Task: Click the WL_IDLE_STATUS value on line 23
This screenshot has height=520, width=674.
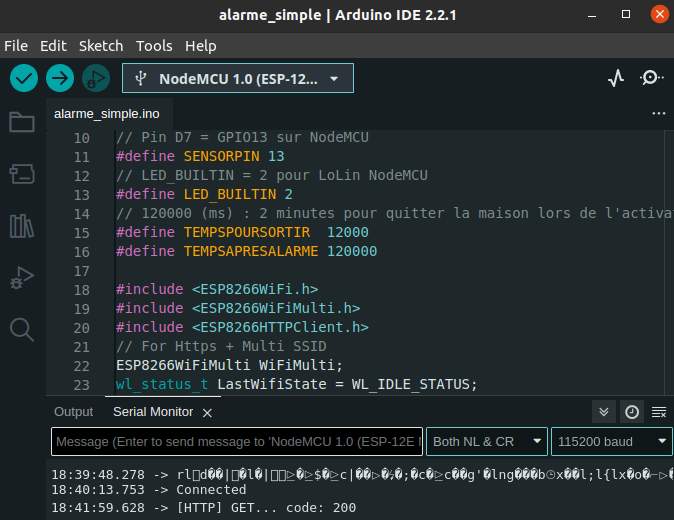Action: coord(410,384)
